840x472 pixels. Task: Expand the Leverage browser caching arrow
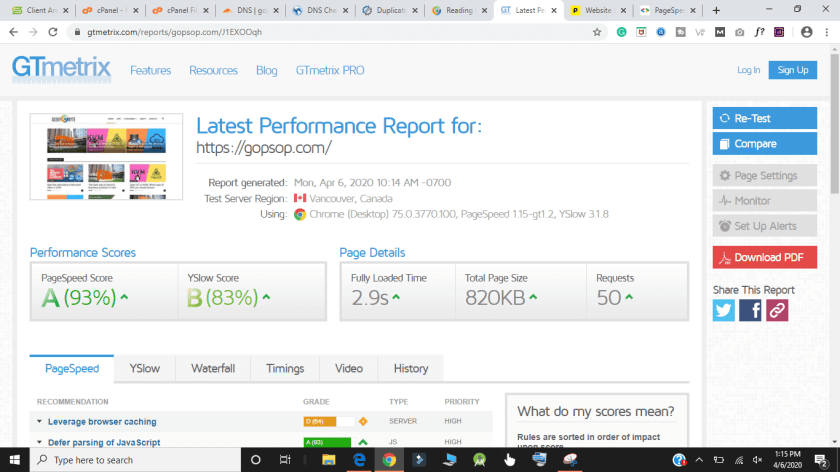coord(39,422)
